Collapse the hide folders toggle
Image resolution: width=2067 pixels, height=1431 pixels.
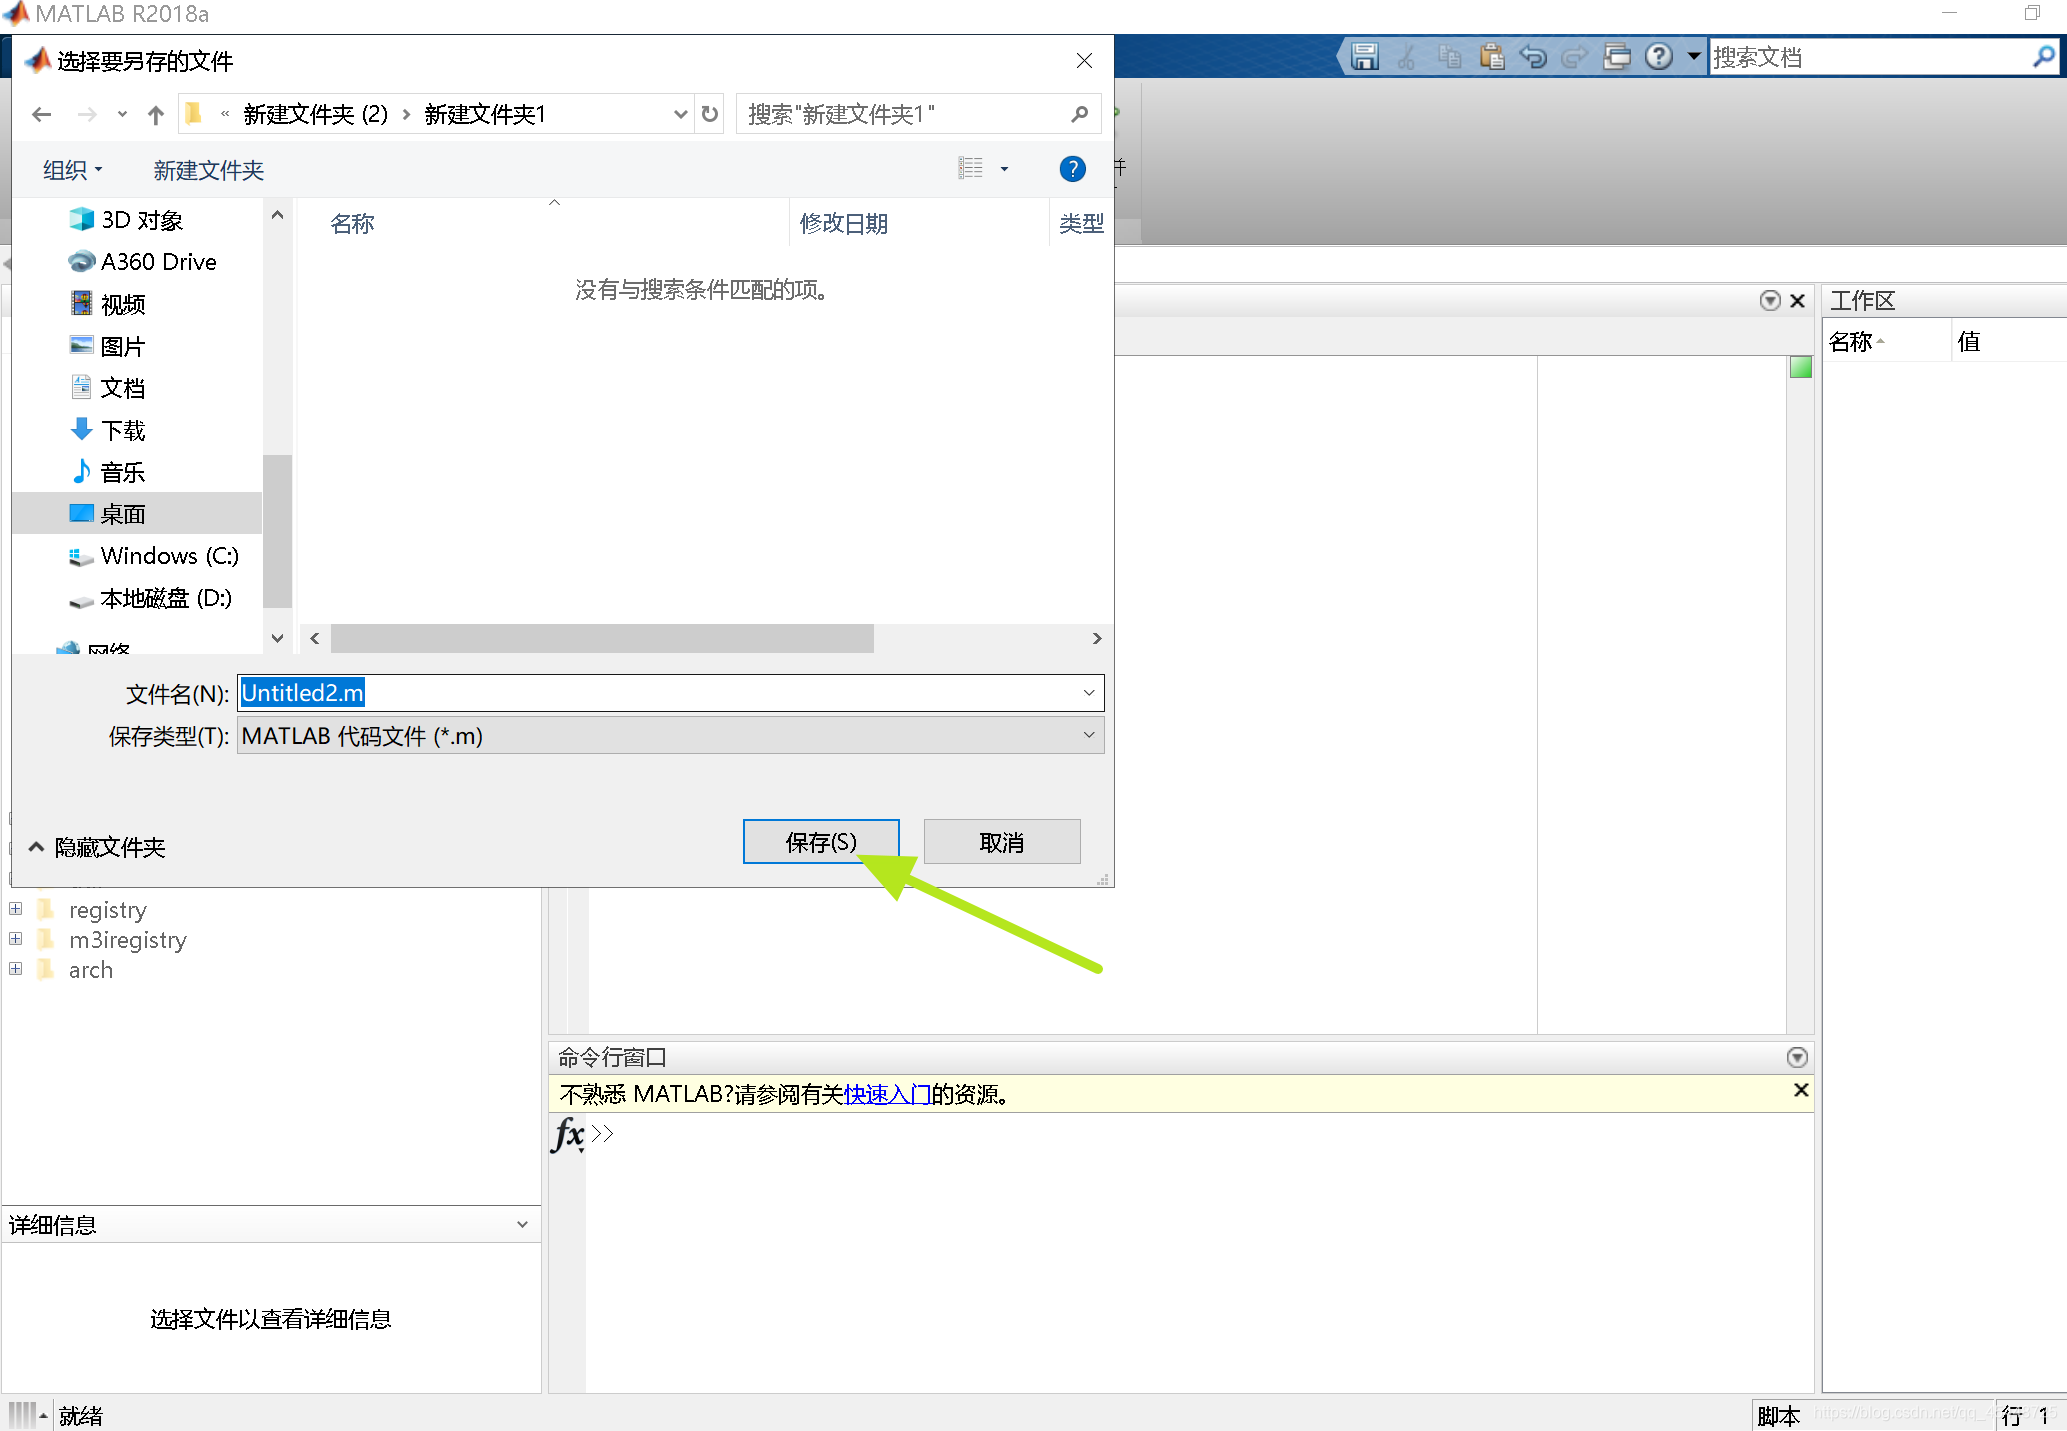pos(37,847)
